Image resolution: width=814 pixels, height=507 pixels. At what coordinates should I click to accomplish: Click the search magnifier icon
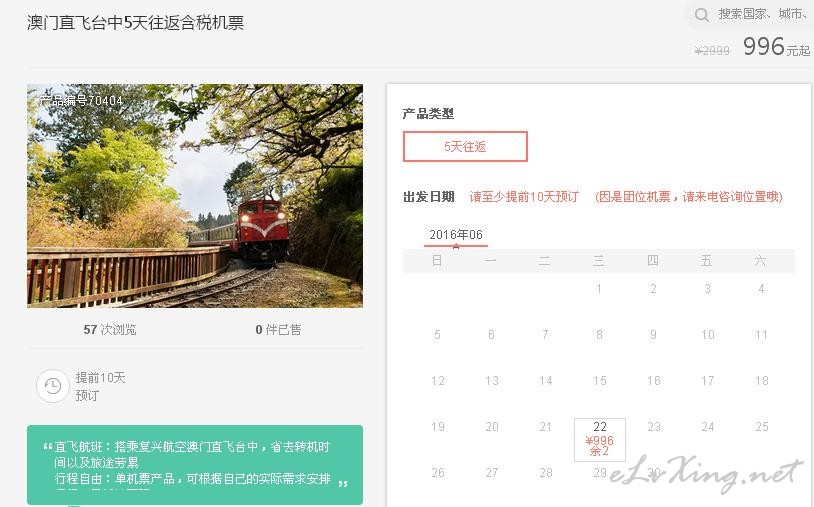pos(702,15)
